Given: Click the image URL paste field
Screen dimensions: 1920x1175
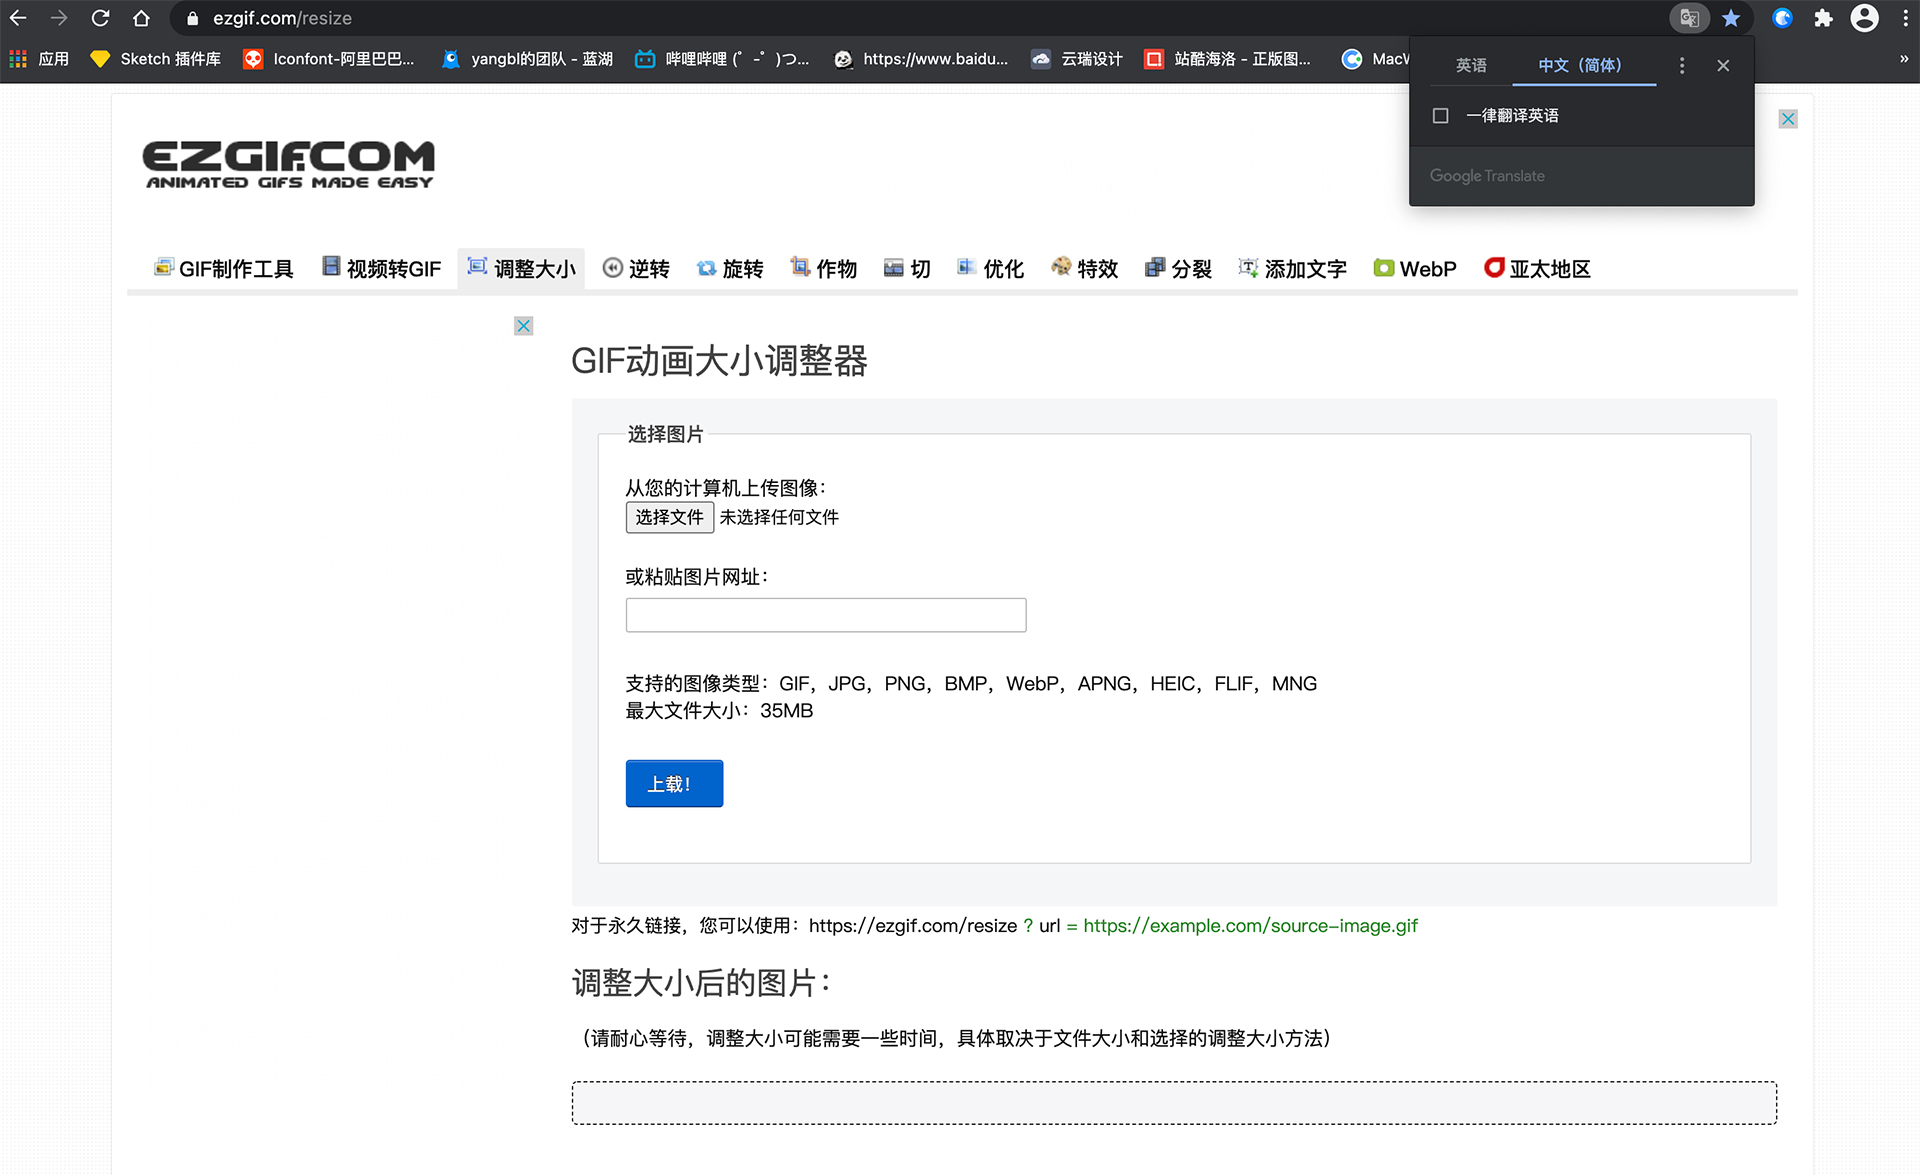Looking at the screenshot, I should click(x=825, y=615).
